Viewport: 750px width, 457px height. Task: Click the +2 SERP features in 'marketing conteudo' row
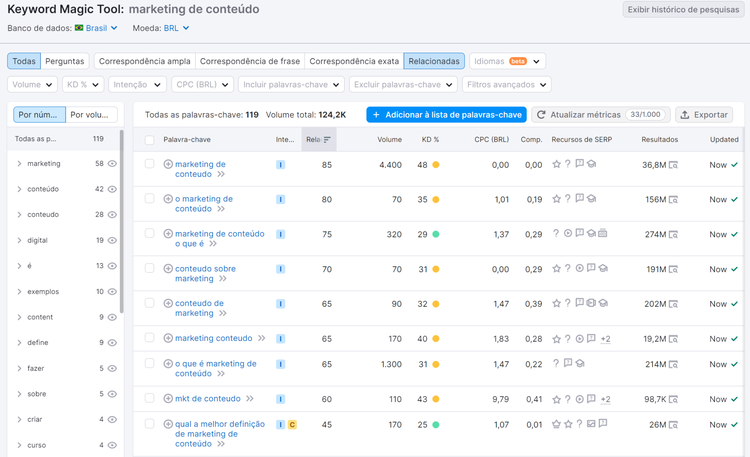(606, 339)
